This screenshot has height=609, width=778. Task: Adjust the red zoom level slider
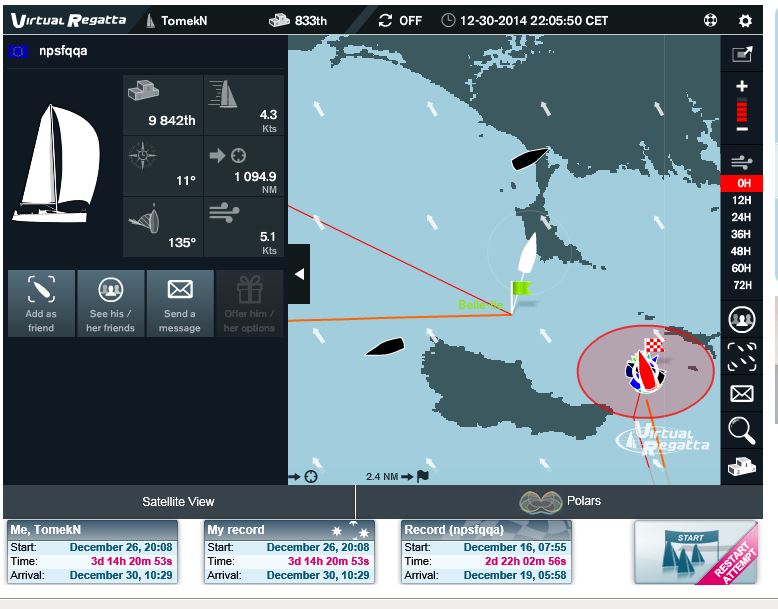(742, 110)
